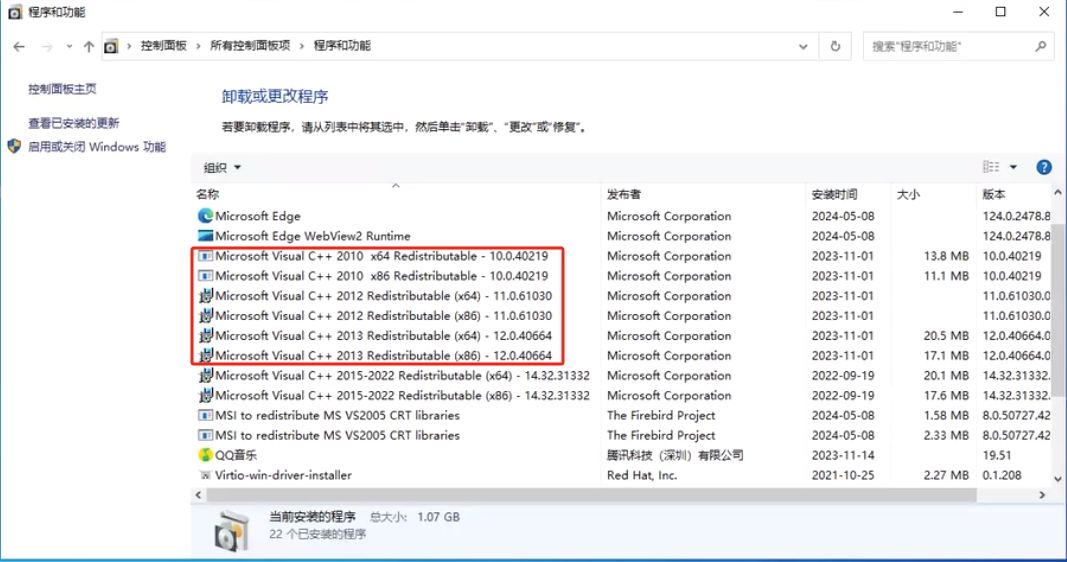The image size is (1067, 562).
Task: Open 启用或关闭 Windows 功能 link
Action: 97,147
